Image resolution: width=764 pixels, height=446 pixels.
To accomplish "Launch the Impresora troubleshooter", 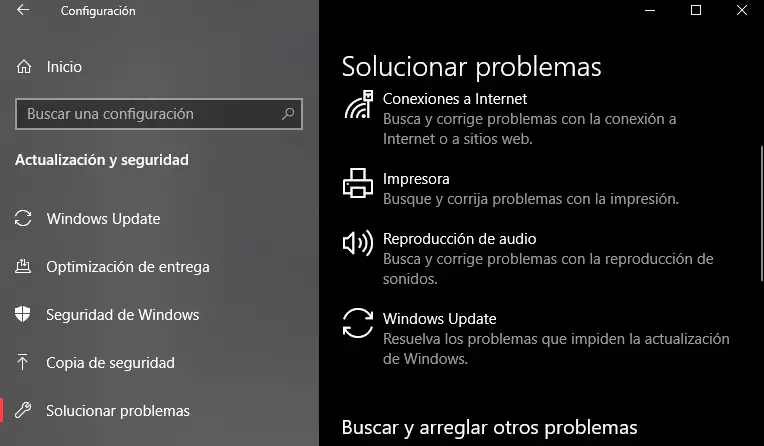I will [x=416, y=179].
